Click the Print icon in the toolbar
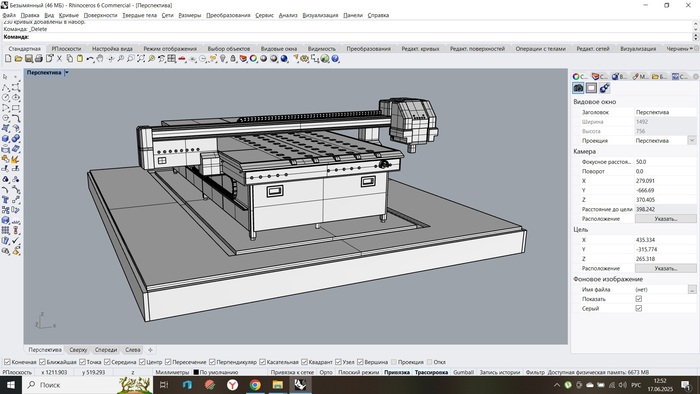Screen dimensions: 700x394 [x=39, y=58]
